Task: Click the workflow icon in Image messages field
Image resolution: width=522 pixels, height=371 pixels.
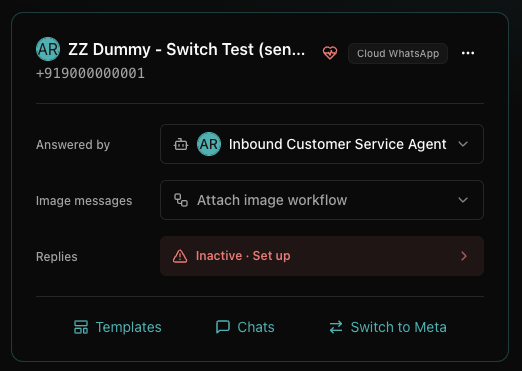Action: point(181,200)
